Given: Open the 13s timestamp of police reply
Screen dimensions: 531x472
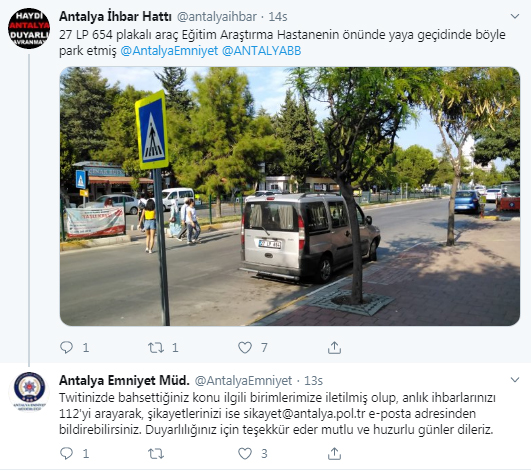Looking at the screenshot, I should click(313, 381).
